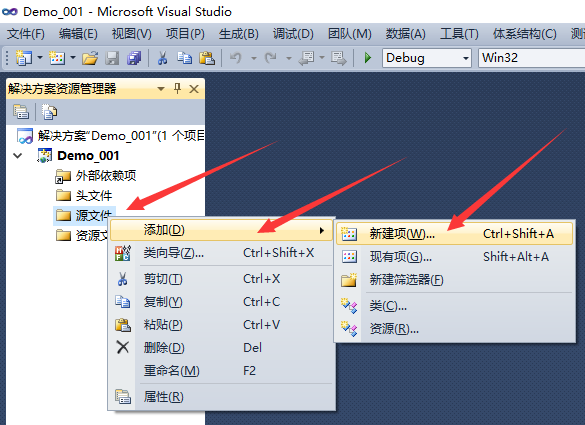Viewport: 585px width, 425px height.
Task: Close the Solution Explorer panel
Action: coord(194,89)
